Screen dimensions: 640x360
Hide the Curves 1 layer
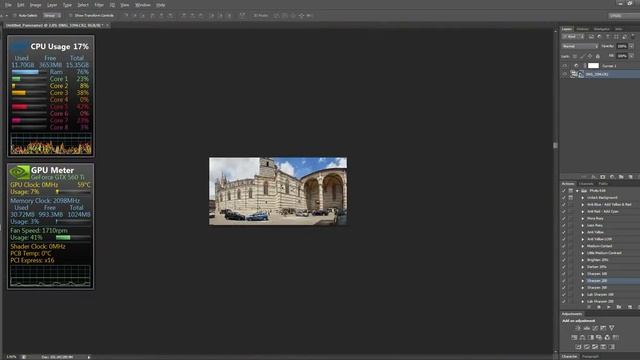point(565,66)
